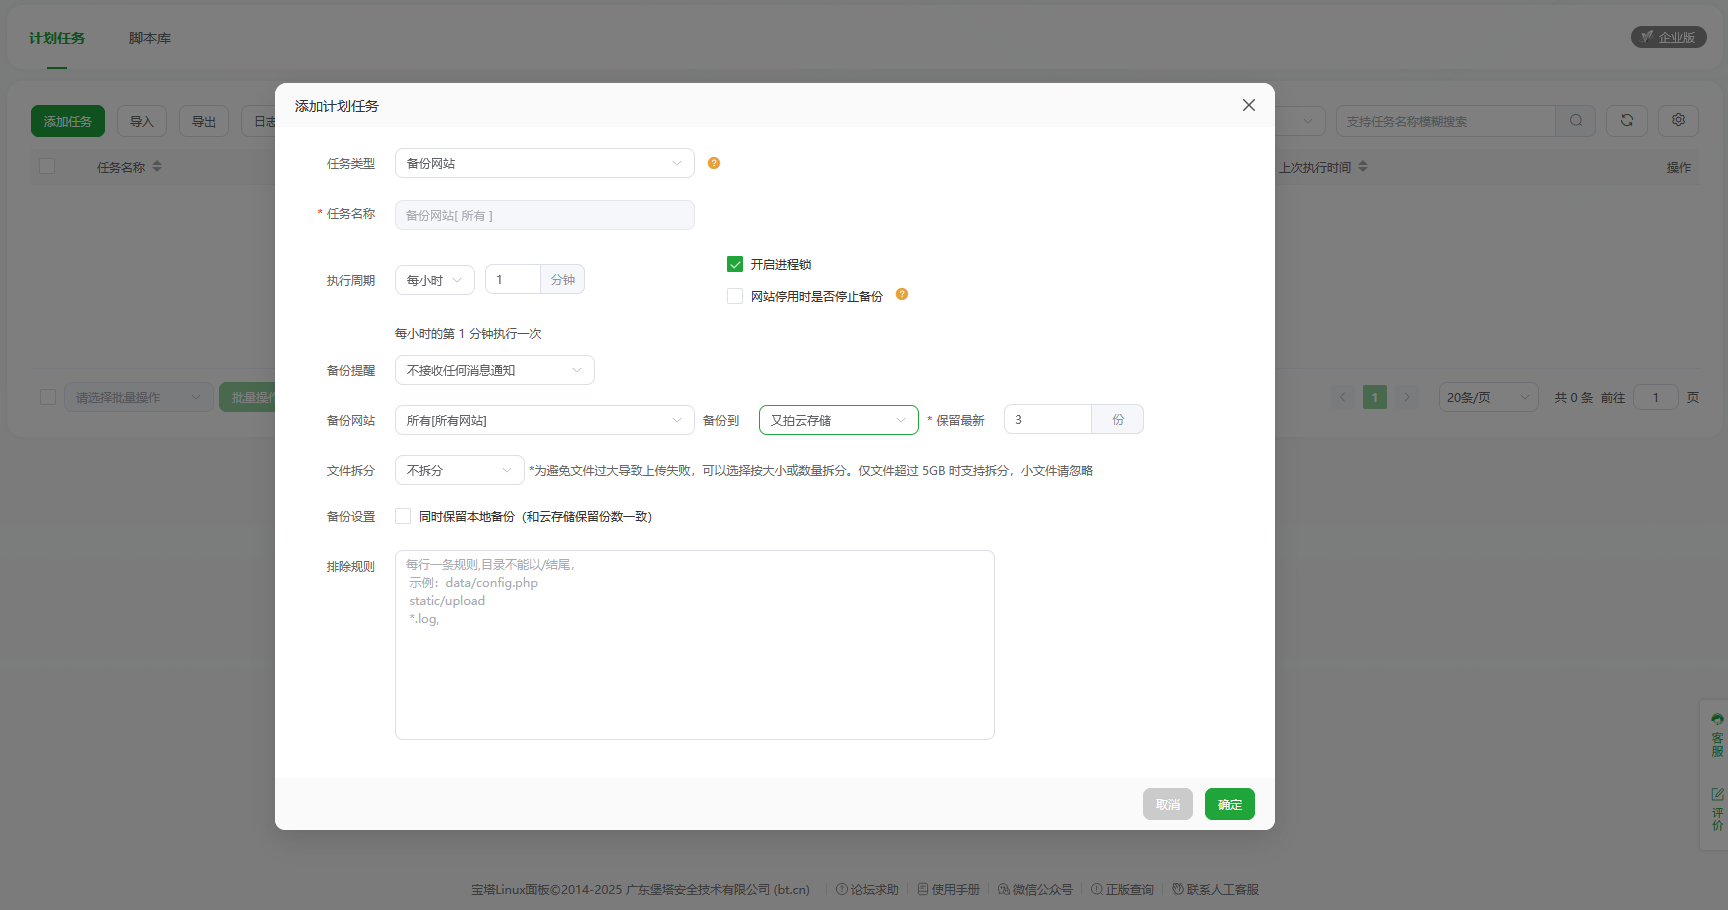This screenshot has width=1728, height=910.
Task: Uncheck the 开启进程锁 checkbox
Action: [735, 265]
